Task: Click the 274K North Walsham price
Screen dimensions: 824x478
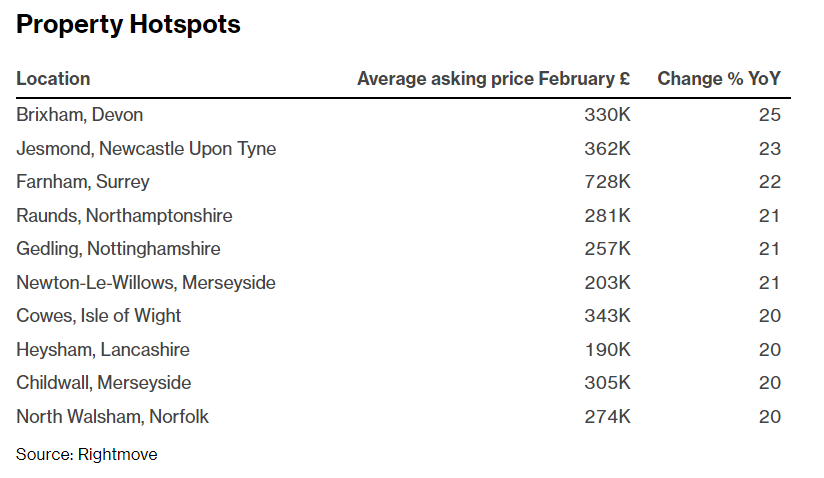Action: click(x=607, y=417)
